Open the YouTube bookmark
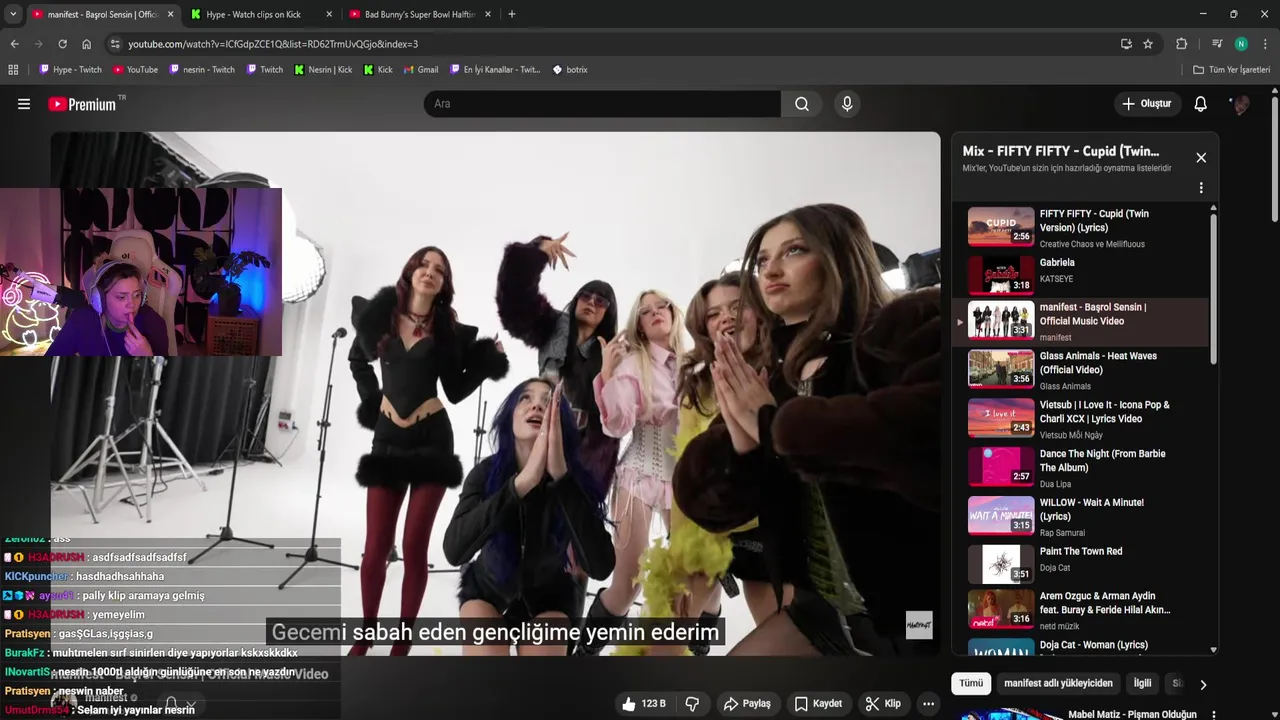This screenshot has height=720, width=1280. (x=136, y=70)
